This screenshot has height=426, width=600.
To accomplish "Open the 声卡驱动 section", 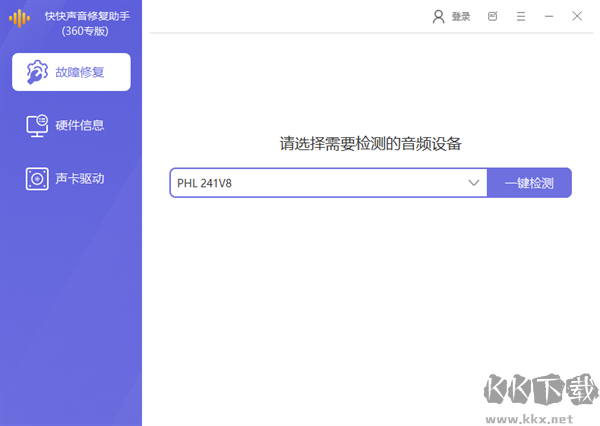I will 65,178.
